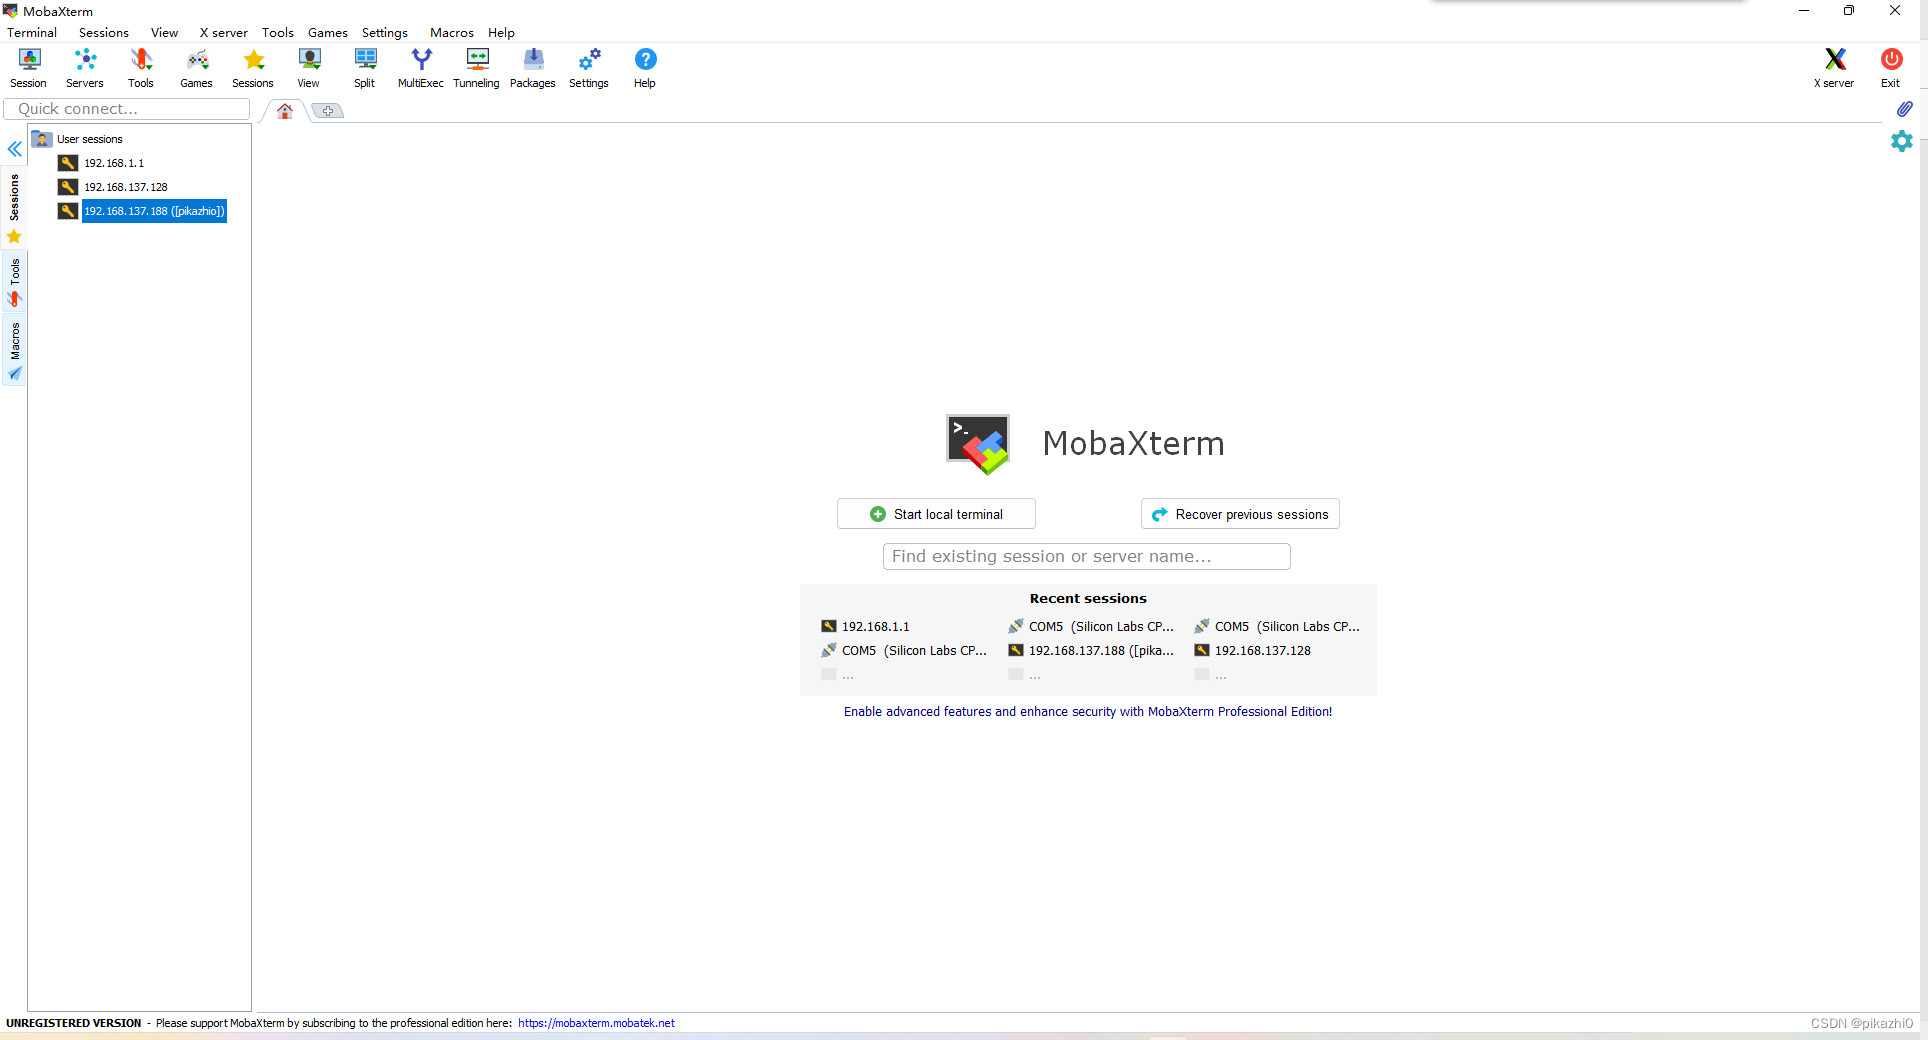The height and width of the screenshot is (1040, 1928).
Task: Open a new tab with plus icon
Action: 328,111
